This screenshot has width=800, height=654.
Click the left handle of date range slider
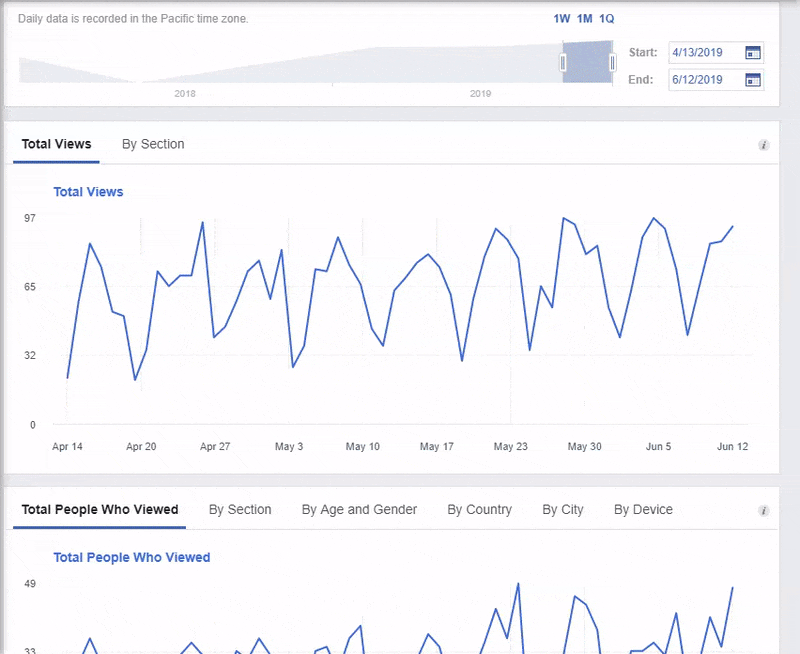click(563, 63)
